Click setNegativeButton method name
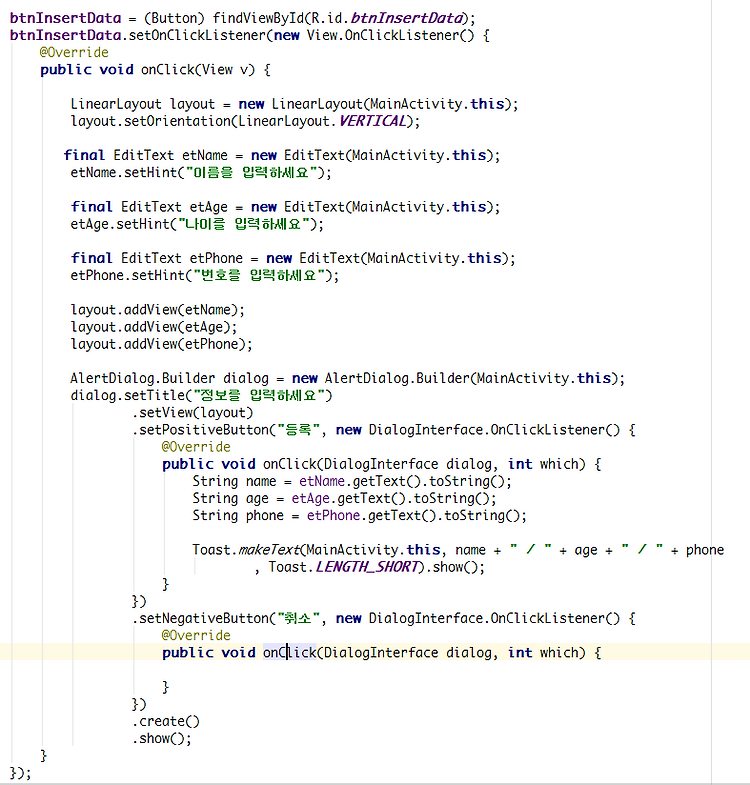Screen dimensions: 750x785 point(204,618)
